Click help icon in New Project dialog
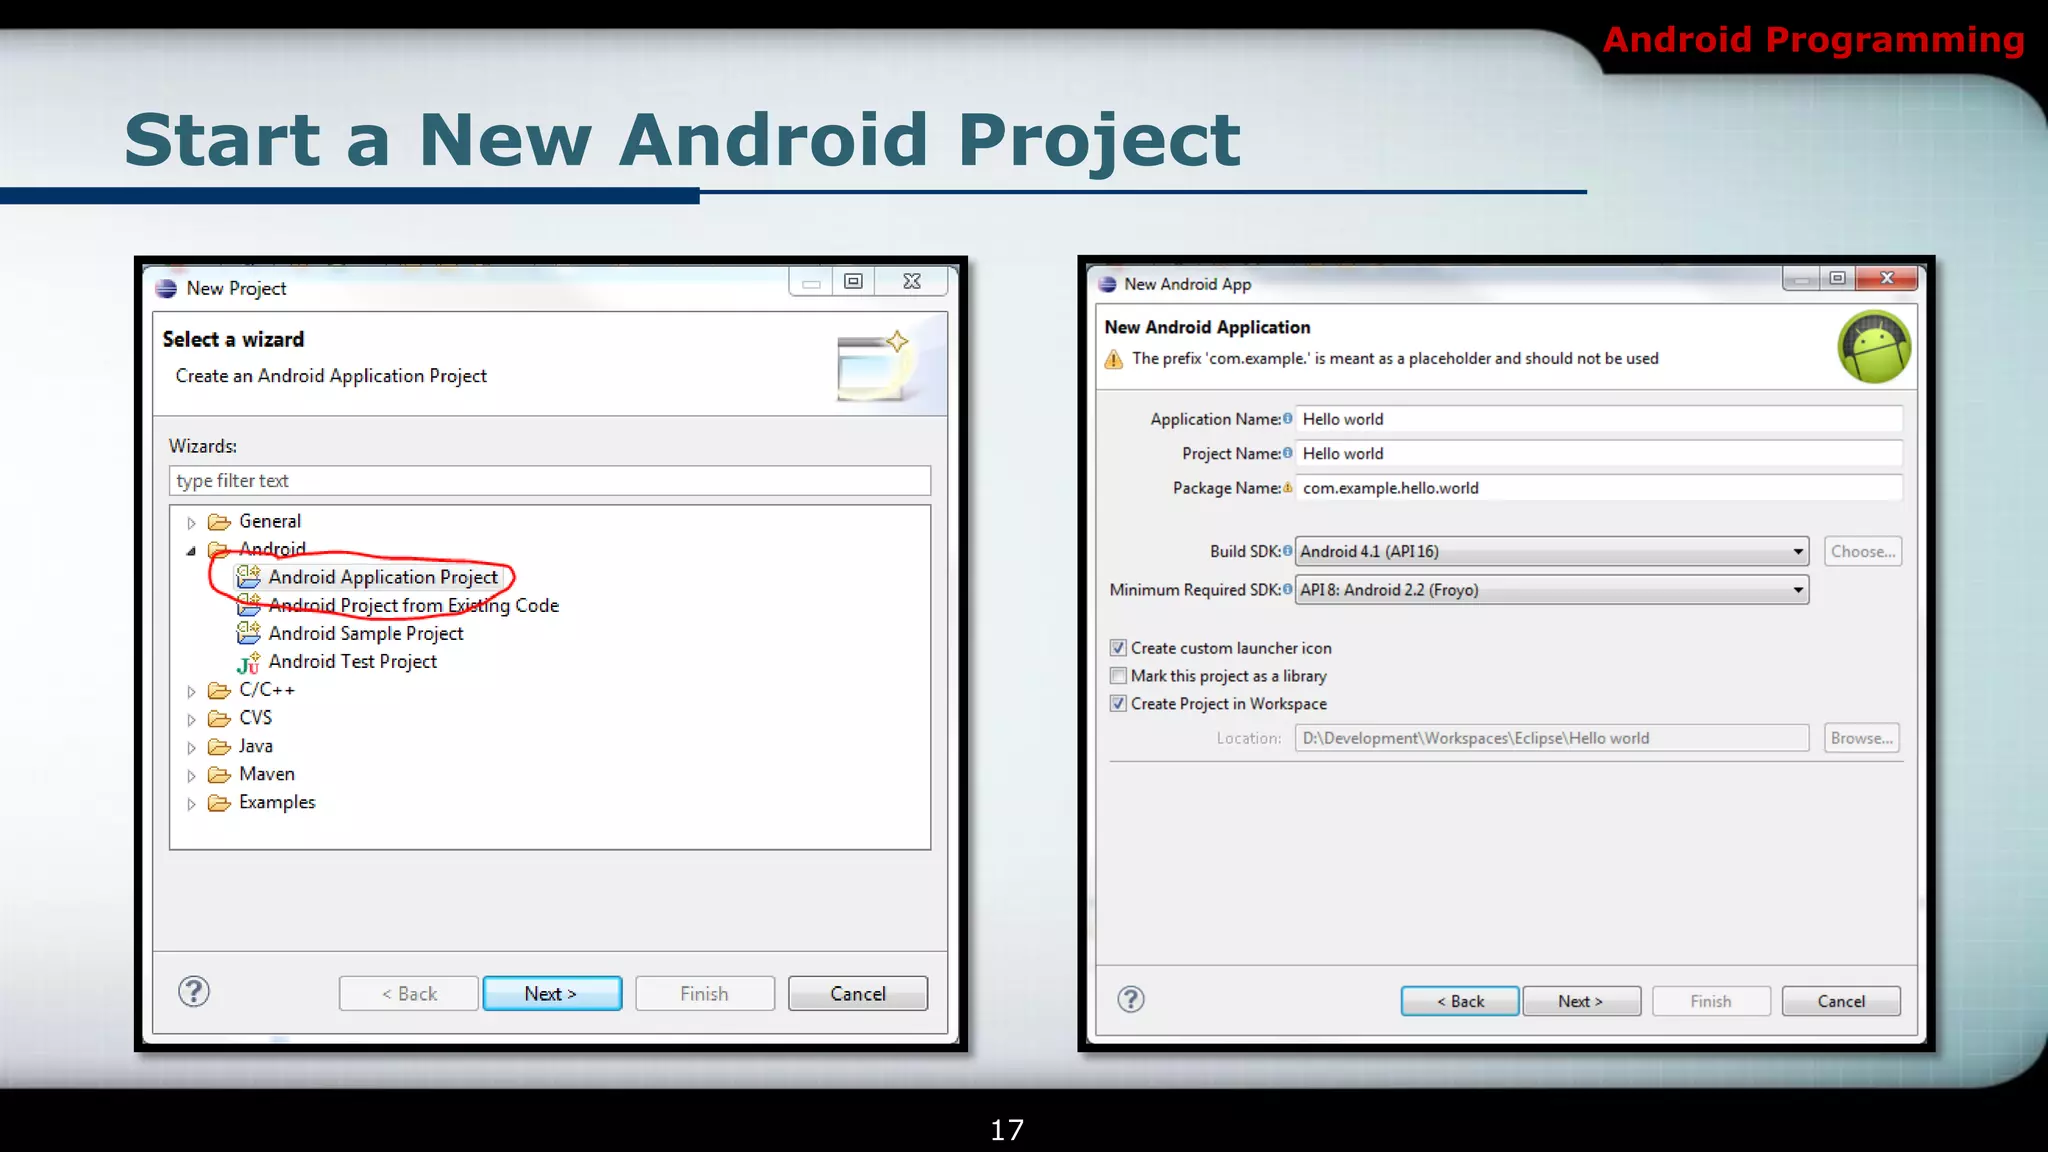This screenshot has width=2048, height=1152. [194, 992]
